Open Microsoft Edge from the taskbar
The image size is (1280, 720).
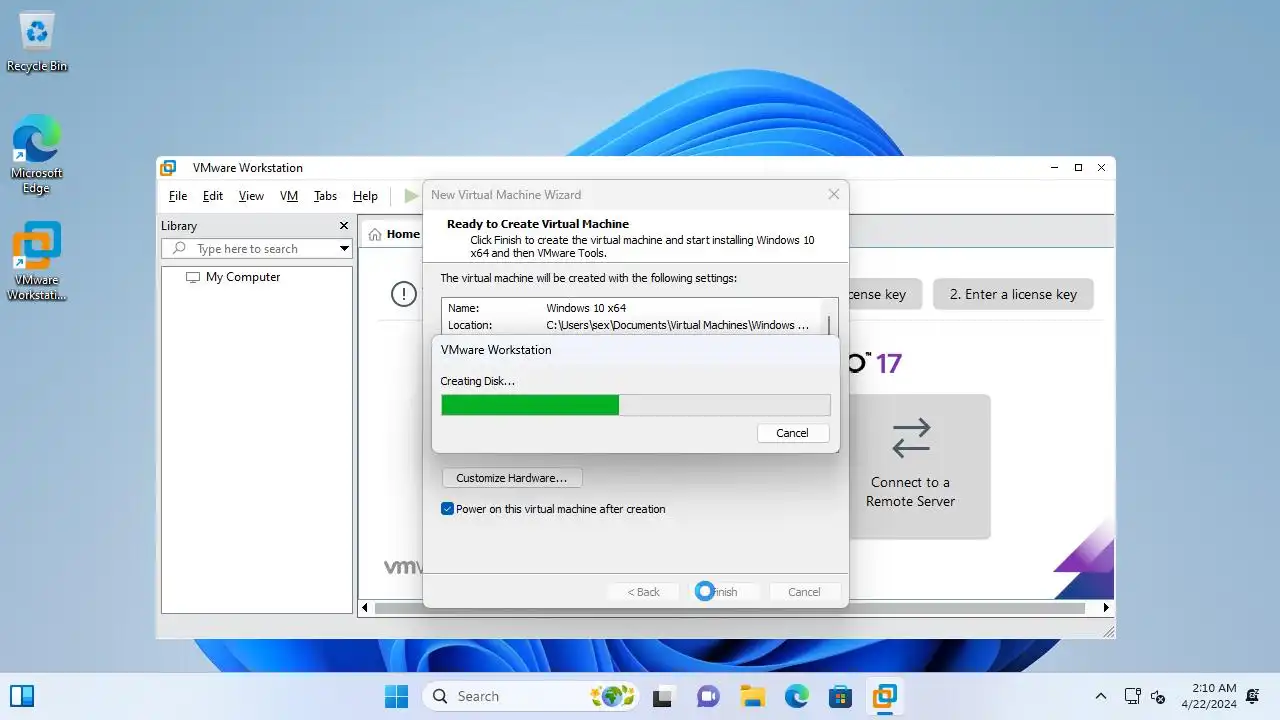[796, 696]
